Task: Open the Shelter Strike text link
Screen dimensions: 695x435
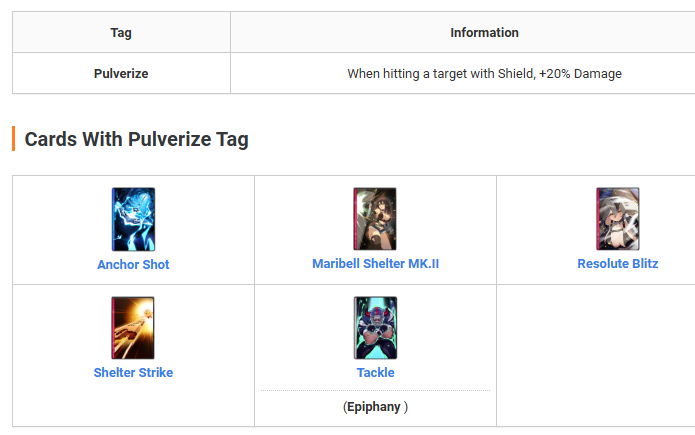Action: pos(133,372)
